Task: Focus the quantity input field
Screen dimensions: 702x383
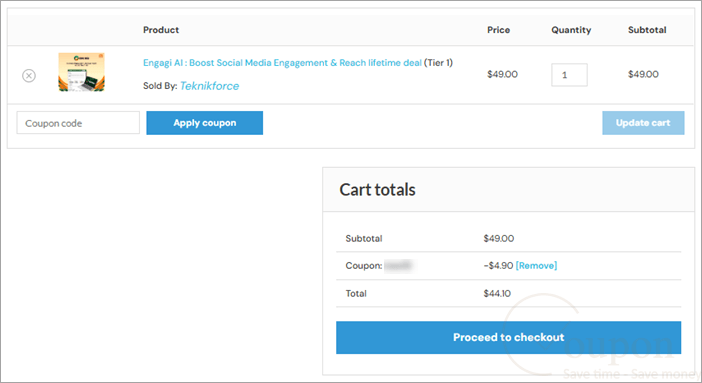Action: tap(569, 75)
